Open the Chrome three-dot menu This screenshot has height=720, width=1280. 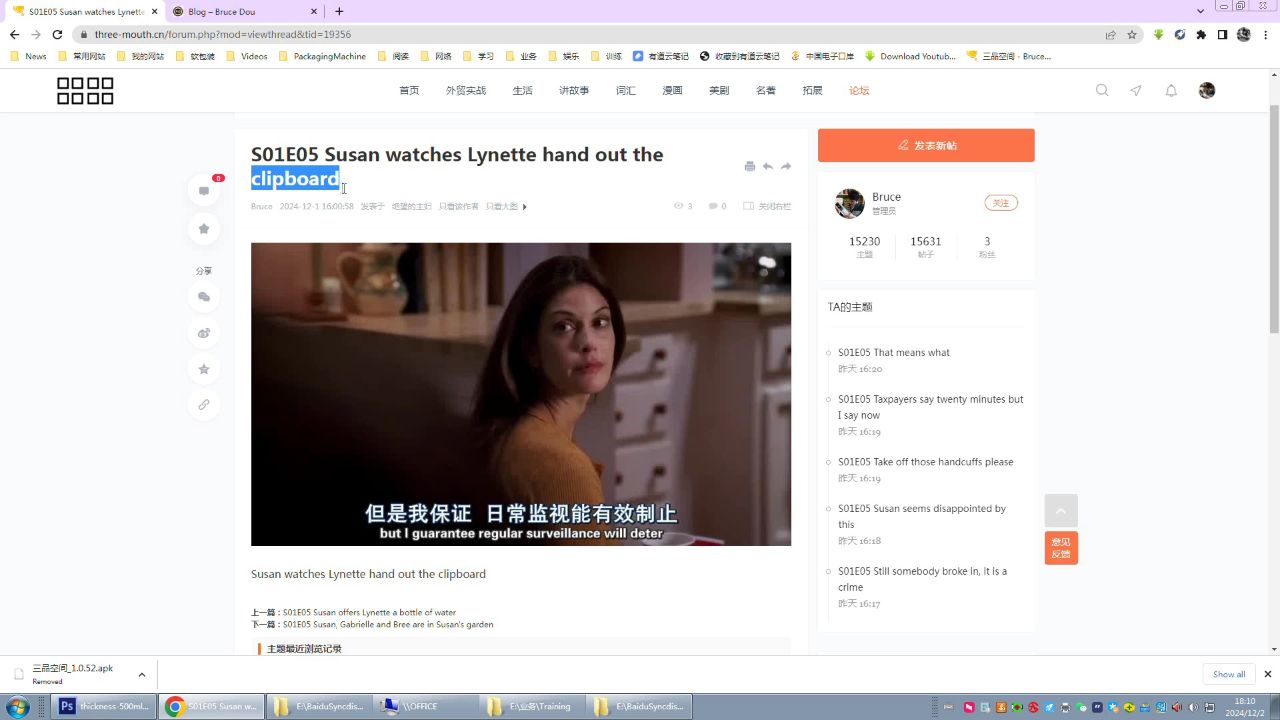[x=1265, y=34]
